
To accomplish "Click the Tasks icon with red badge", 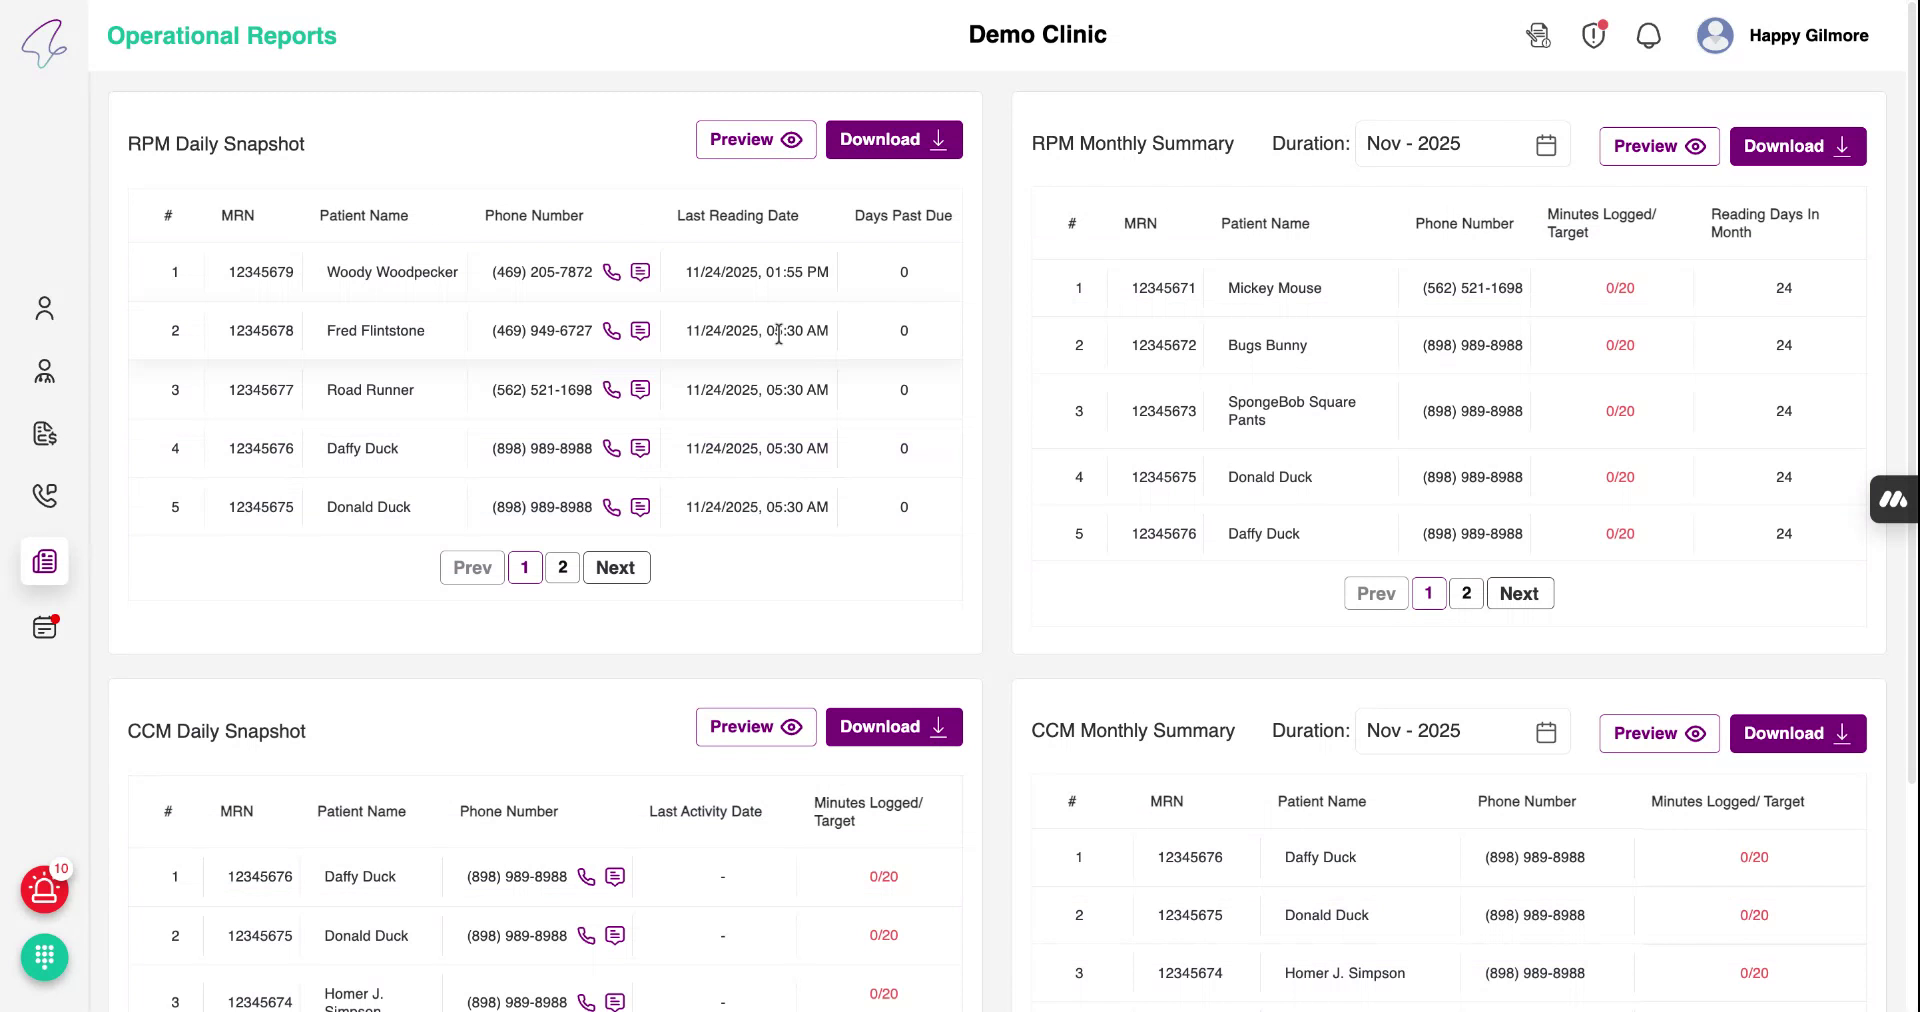I will tap(44, 627).
